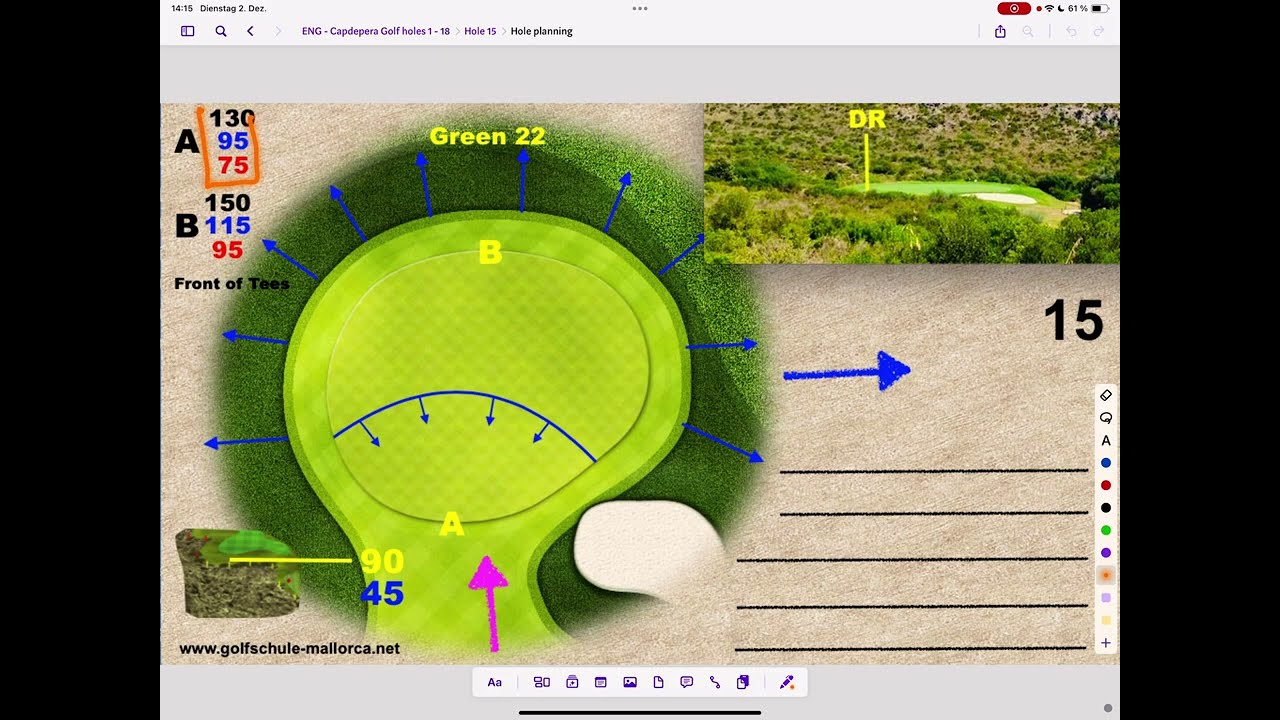Toggle the drawing pencil tool
Image resolution: width=1280 pixels, height=720 pixels.
tap(787, 682)
